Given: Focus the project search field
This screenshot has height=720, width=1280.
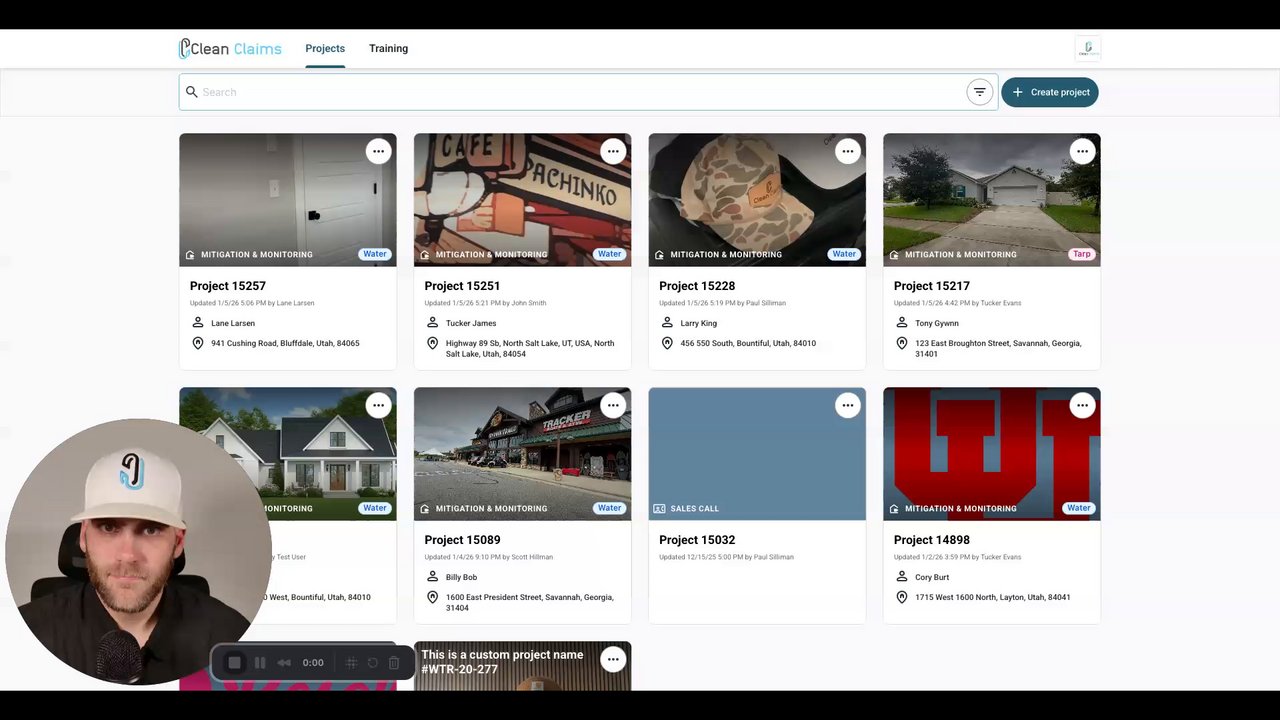Looking at the screenshot, I should click(x=588, y=92).
